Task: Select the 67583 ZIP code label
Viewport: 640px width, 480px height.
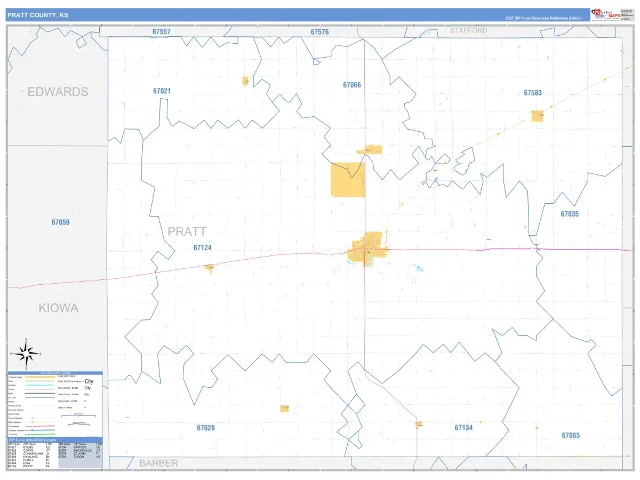Action: (x=533, y=93)
